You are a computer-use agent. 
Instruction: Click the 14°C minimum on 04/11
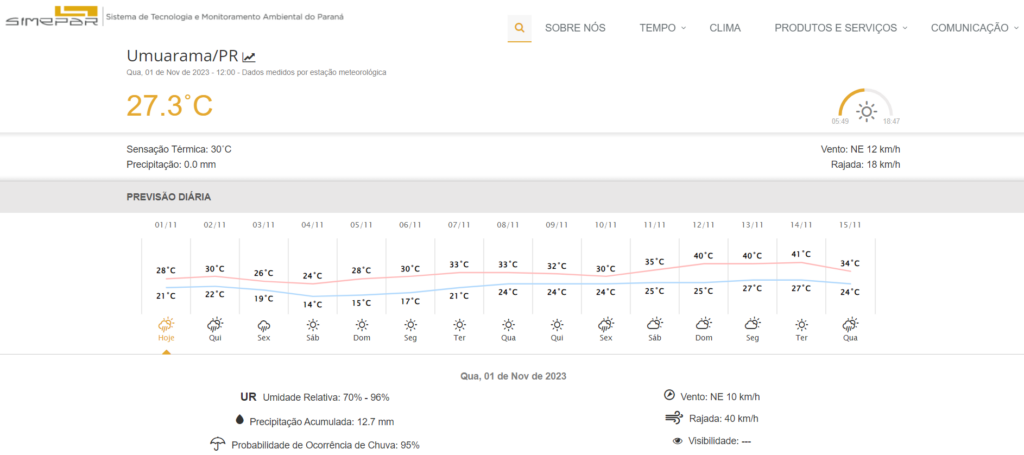[312, 304]
